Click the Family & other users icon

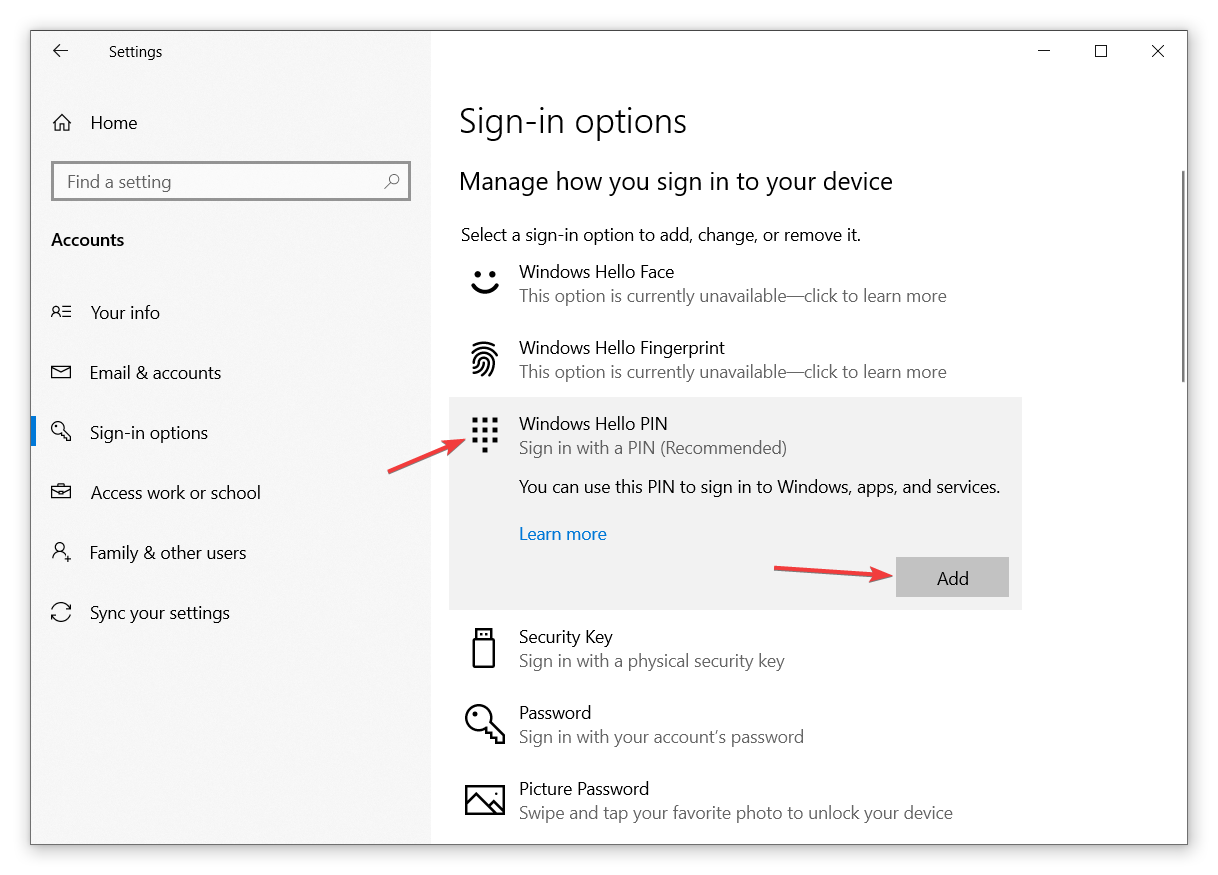[61, 552]
